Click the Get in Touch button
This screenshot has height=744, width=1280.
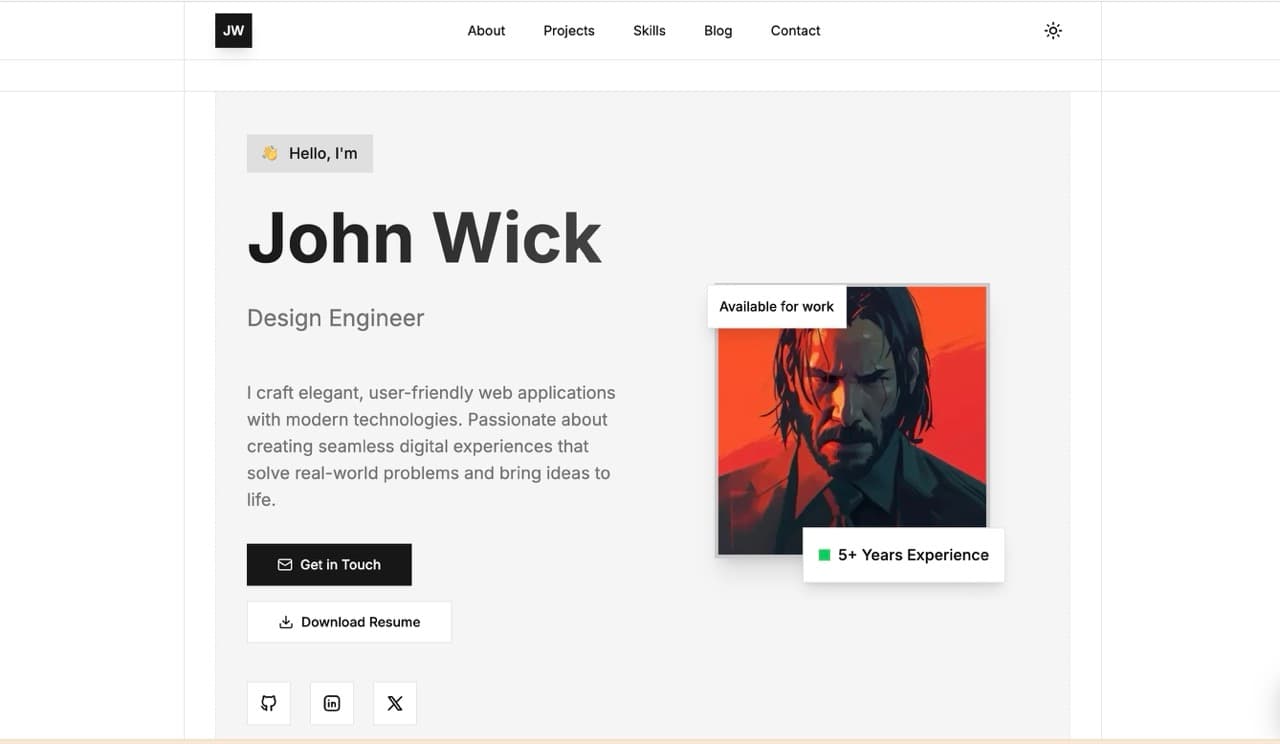pos(329,564)
